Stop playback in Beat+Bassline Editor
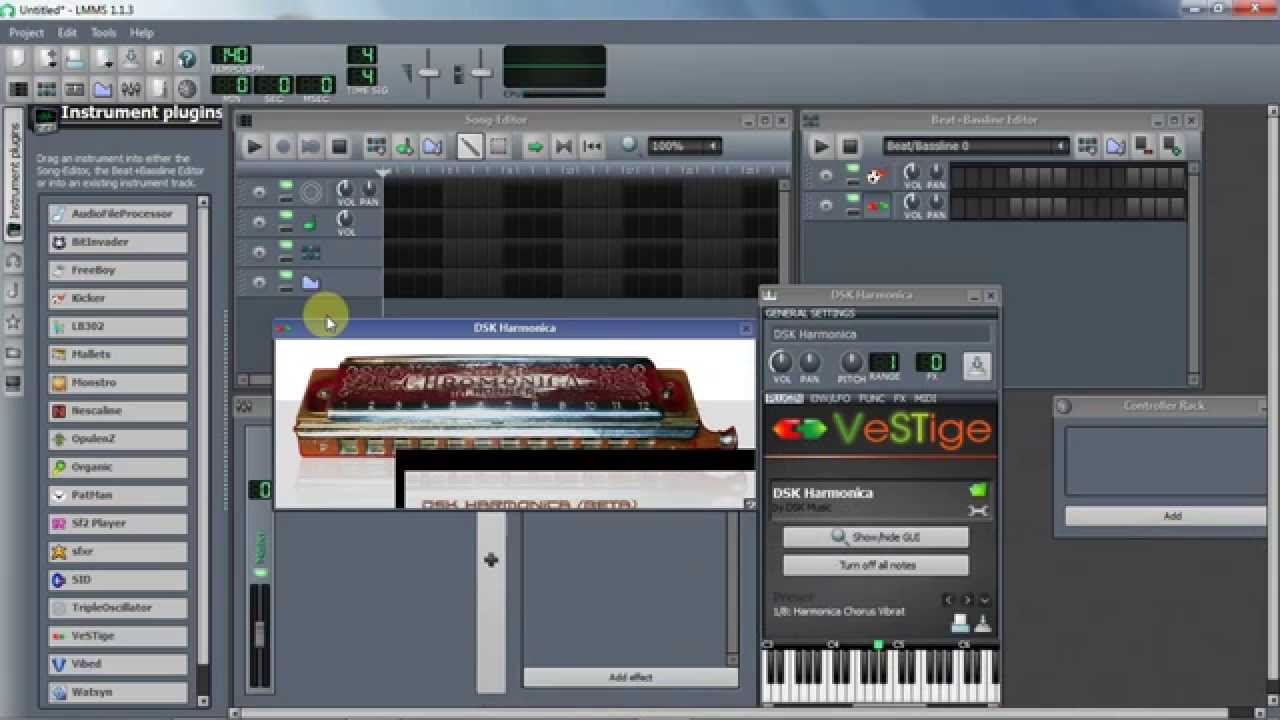The width and height of the screenshot is (1280, 720). tap(849, 147)
